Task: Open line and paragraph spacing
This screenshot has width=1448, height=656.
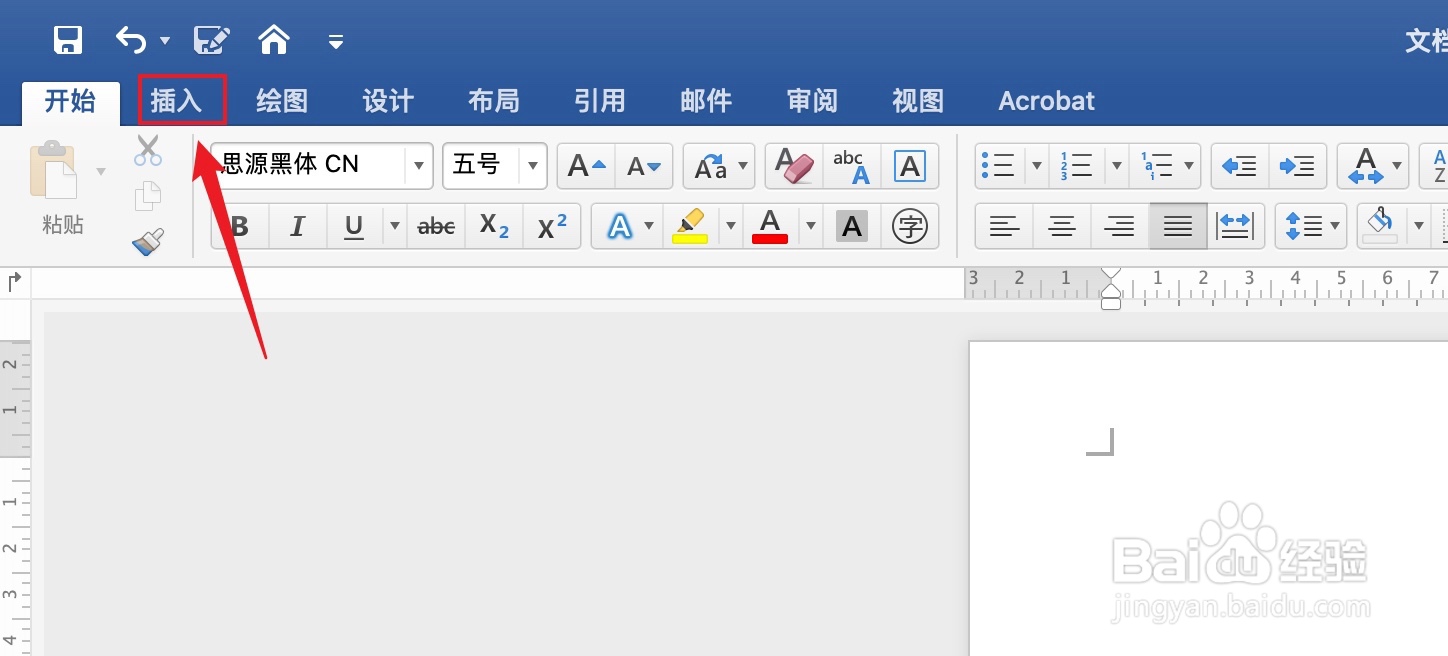Action: point(1311,226)
